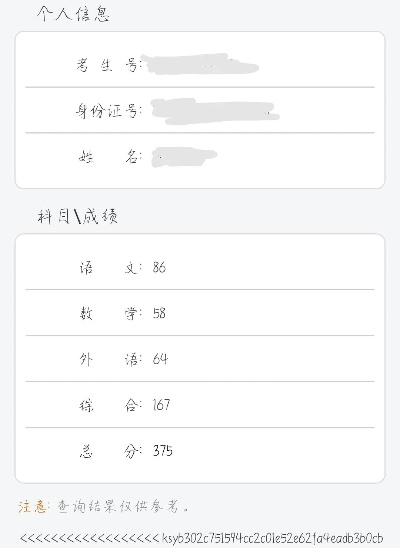This screenshot has width=400, height=548.
Task: Click the 综合 score 167
Action: (x=161, y=405)
